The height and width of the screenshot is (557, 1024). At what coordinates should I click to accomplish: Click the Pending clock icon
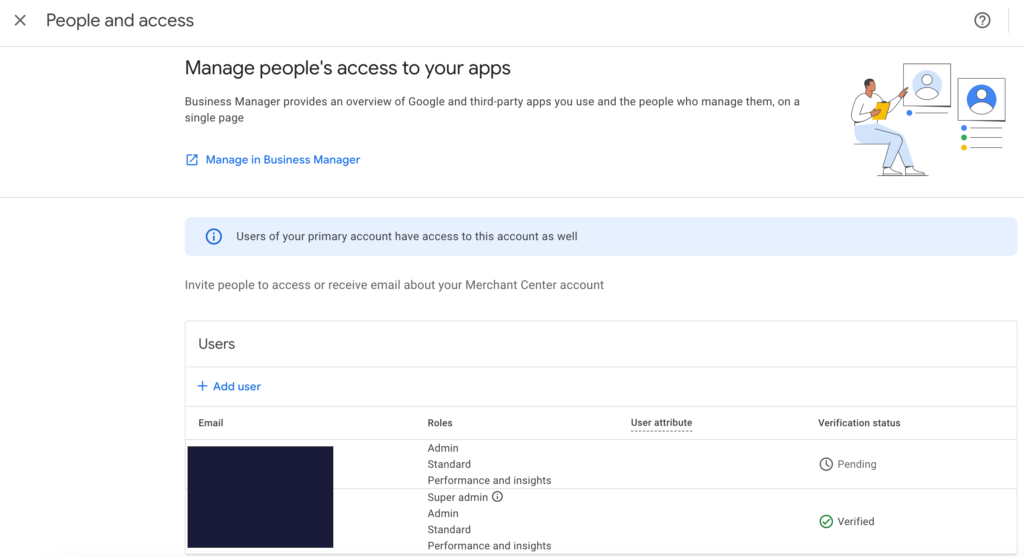coord(826,464)
